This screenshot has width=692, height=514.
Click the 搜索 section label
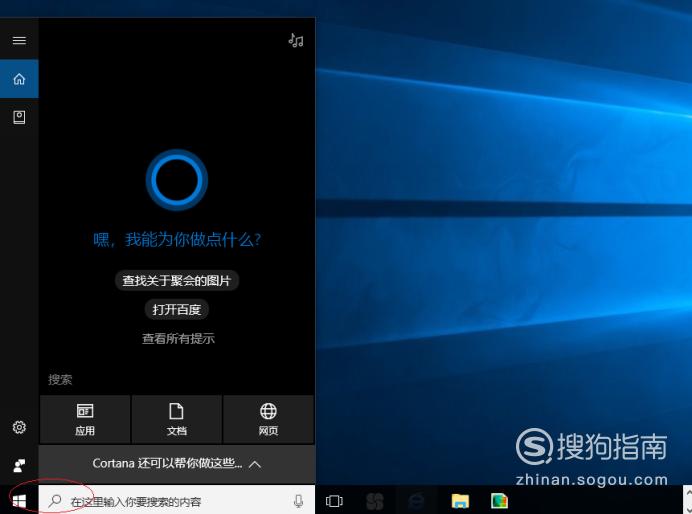[x=60, y=379]
